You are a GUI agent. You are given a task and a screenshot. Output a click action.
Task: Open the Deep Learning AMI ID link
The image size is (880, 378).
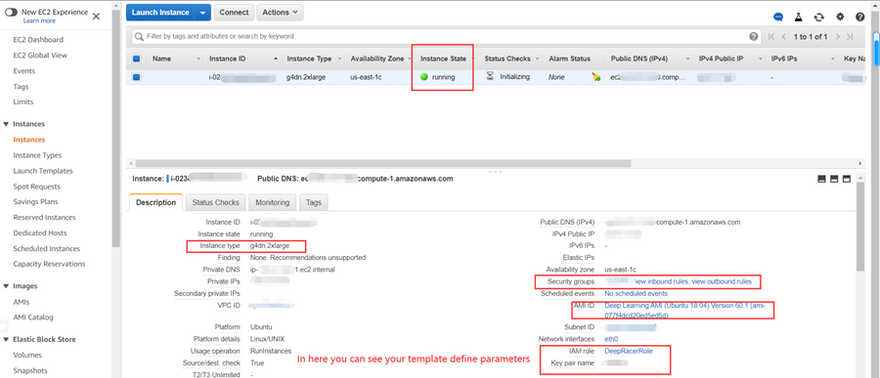pyautogui.click(x=685, y=311)
